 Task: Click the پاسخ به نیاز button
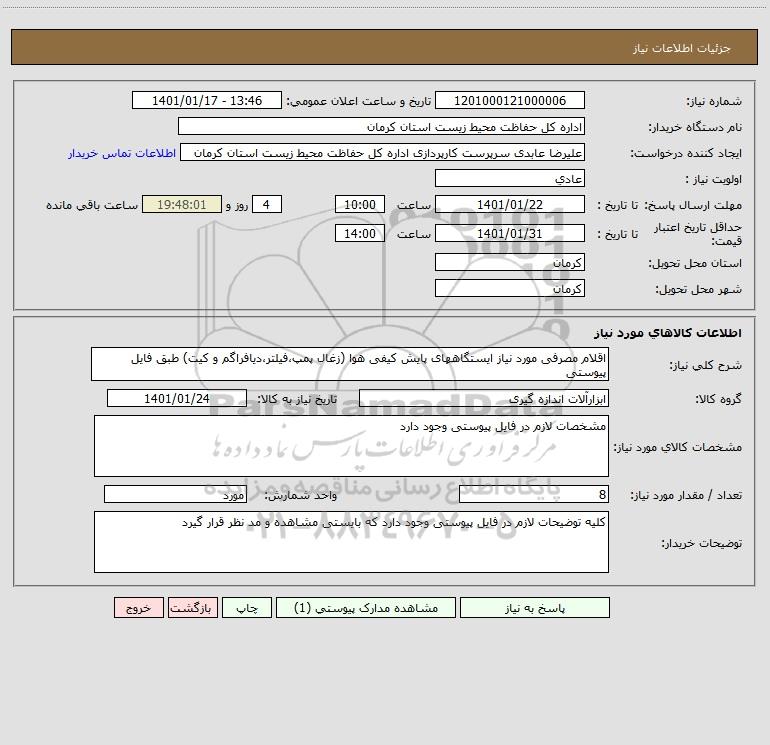535,607
